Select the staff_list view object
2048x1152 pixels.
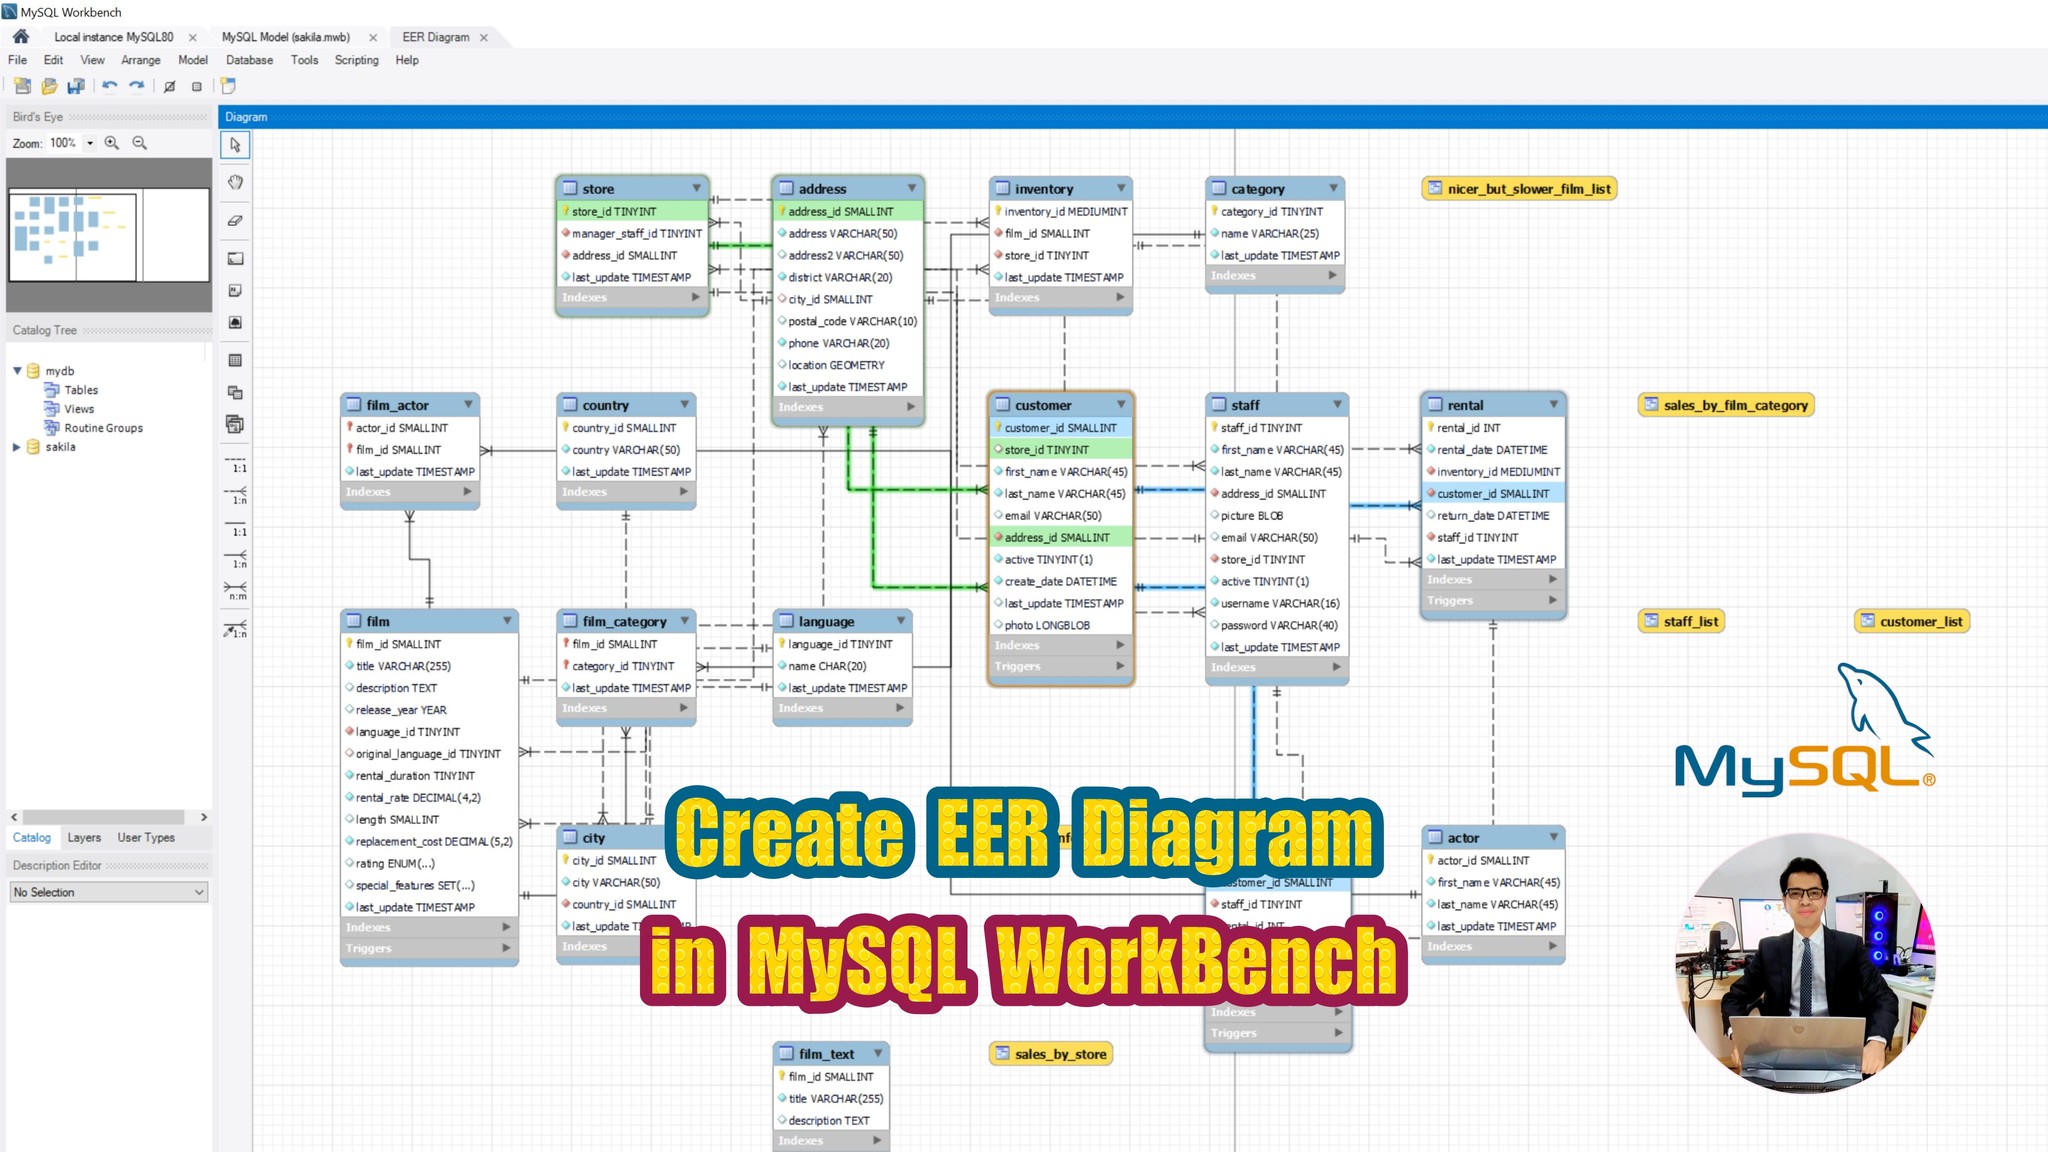(1682, 621)
